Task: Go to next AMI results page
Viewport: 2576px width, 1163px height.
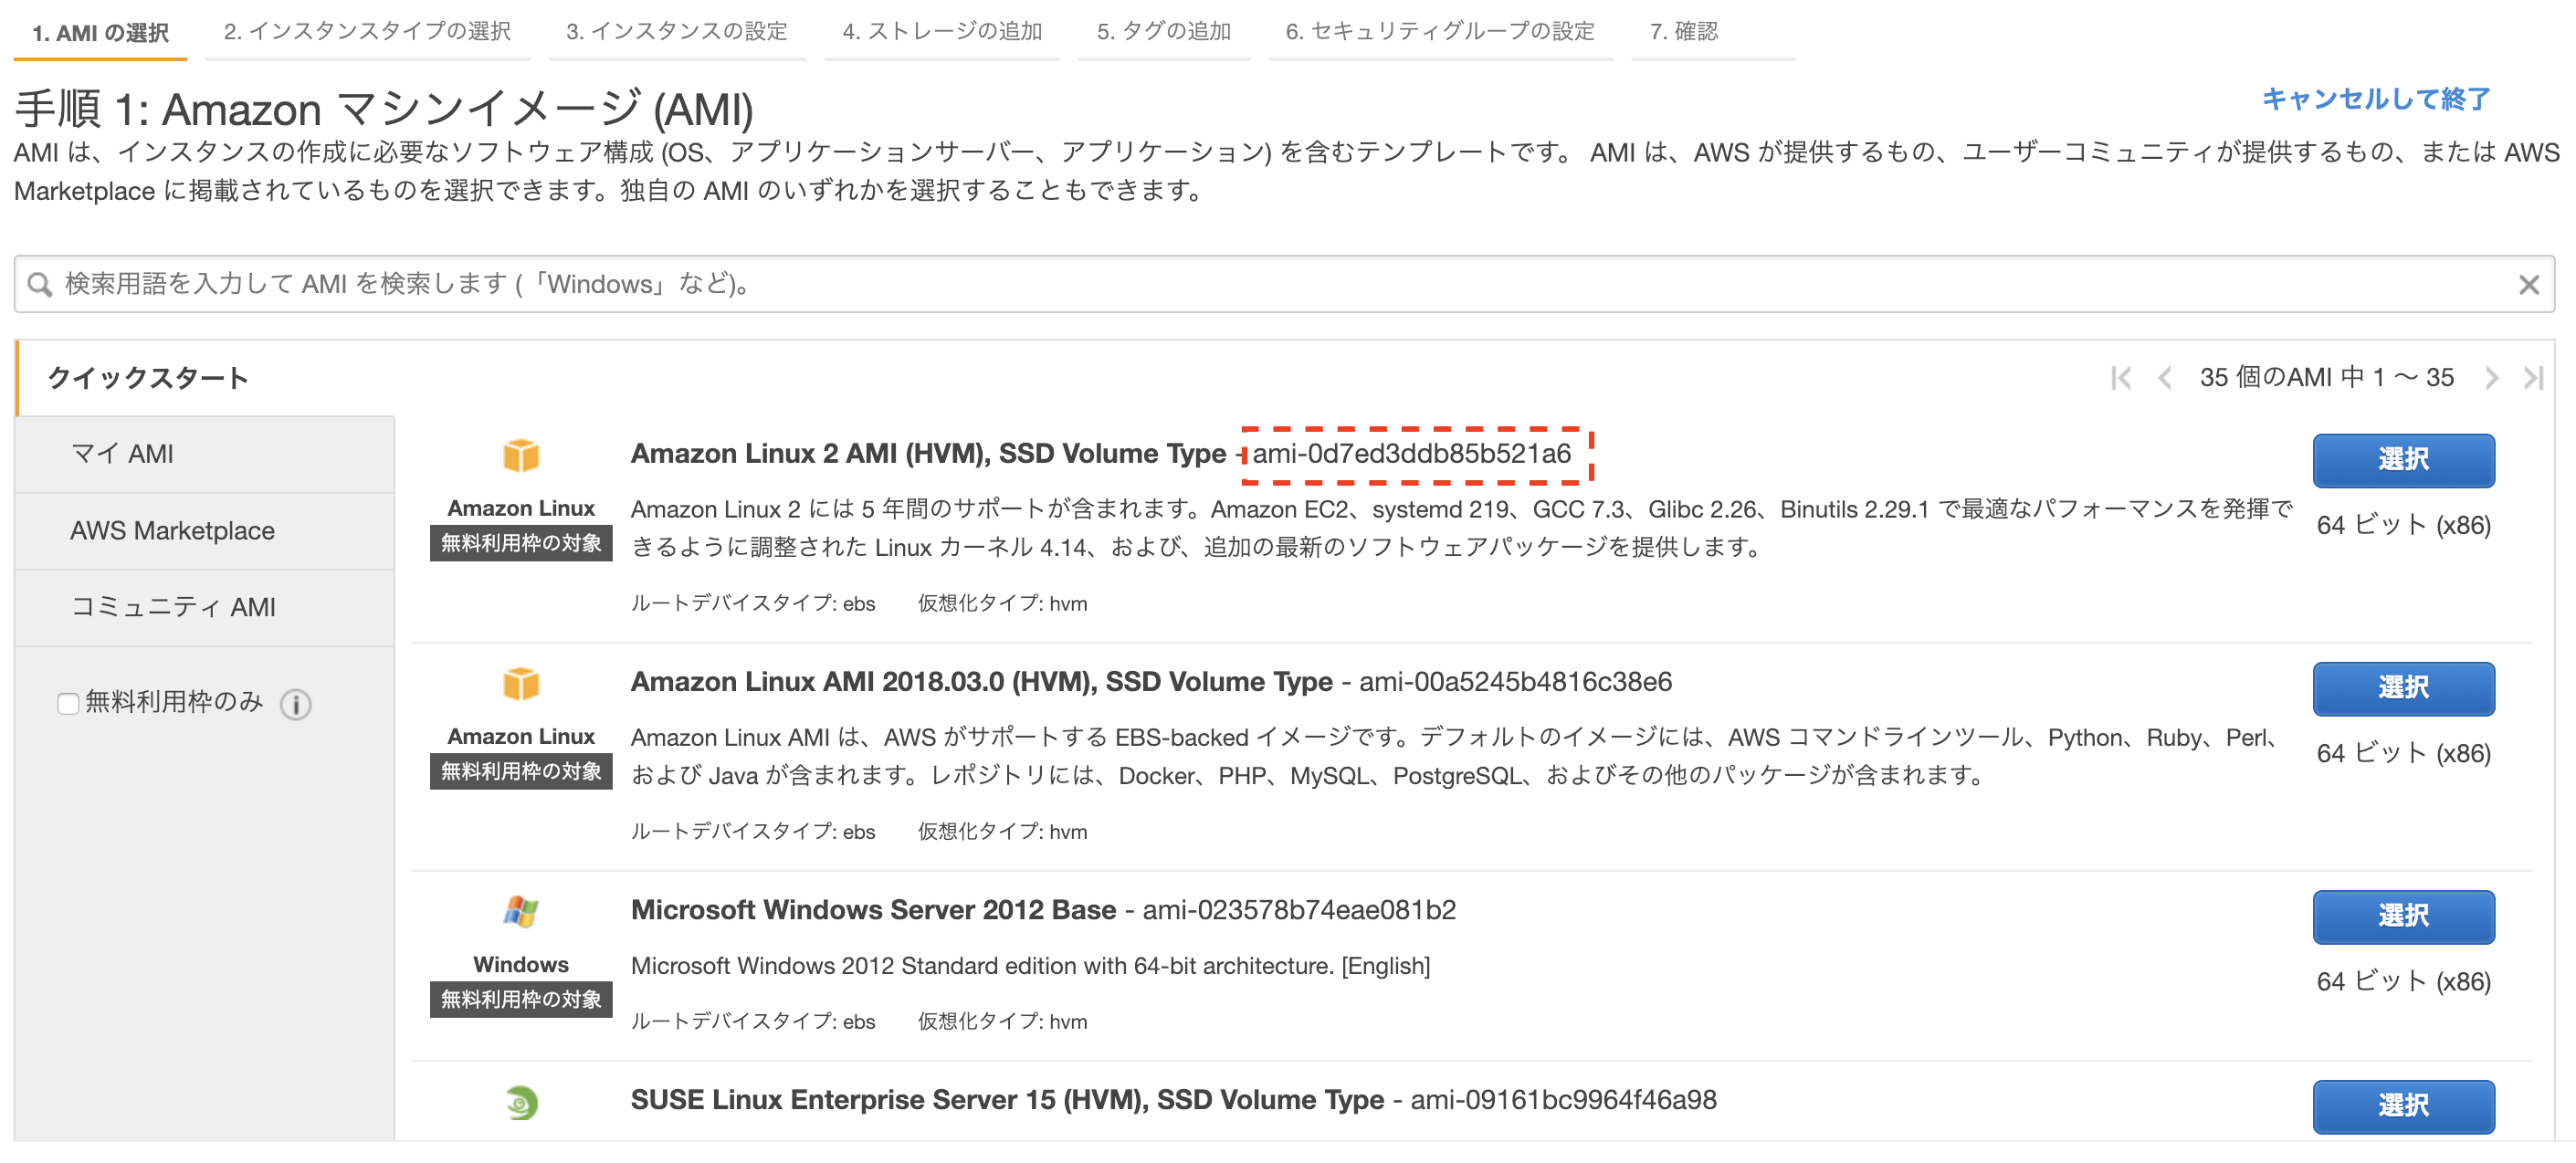Action: point(2491,378)
